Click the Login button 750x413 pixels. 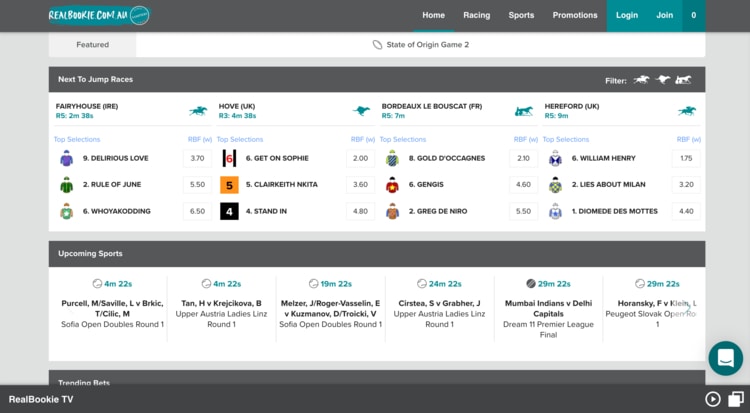[x=627, y=15]
